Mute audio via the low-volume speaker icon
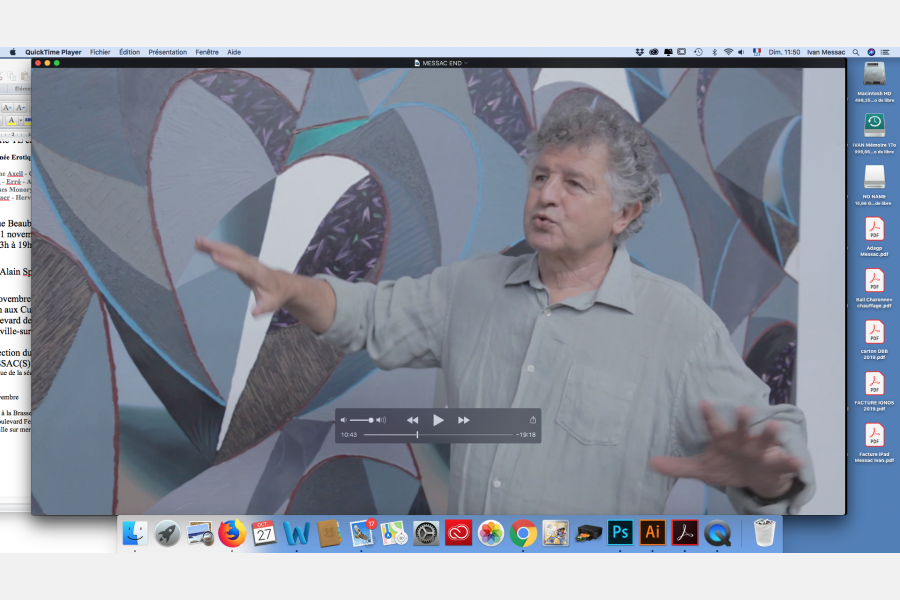 (x=344, y=420)
